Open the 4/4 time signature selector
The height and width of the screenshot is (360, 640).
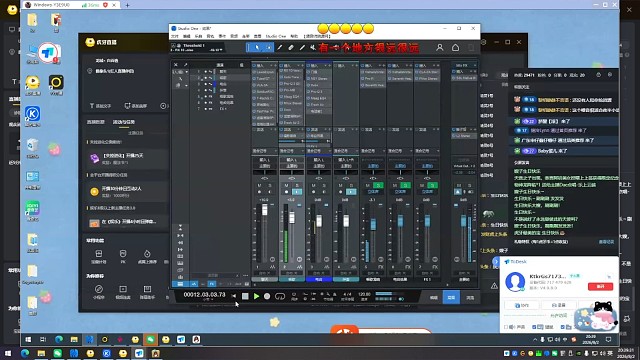coord(347,294)
